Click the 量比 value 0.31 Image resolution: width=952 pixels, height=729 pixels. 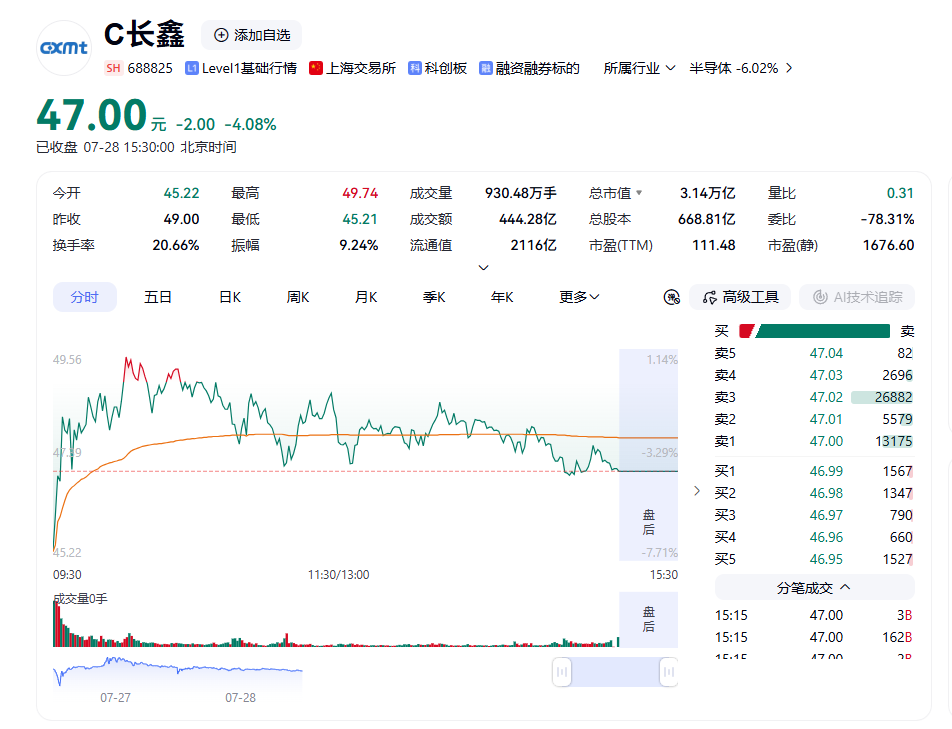pyautogui.click(x=900, y=193)
